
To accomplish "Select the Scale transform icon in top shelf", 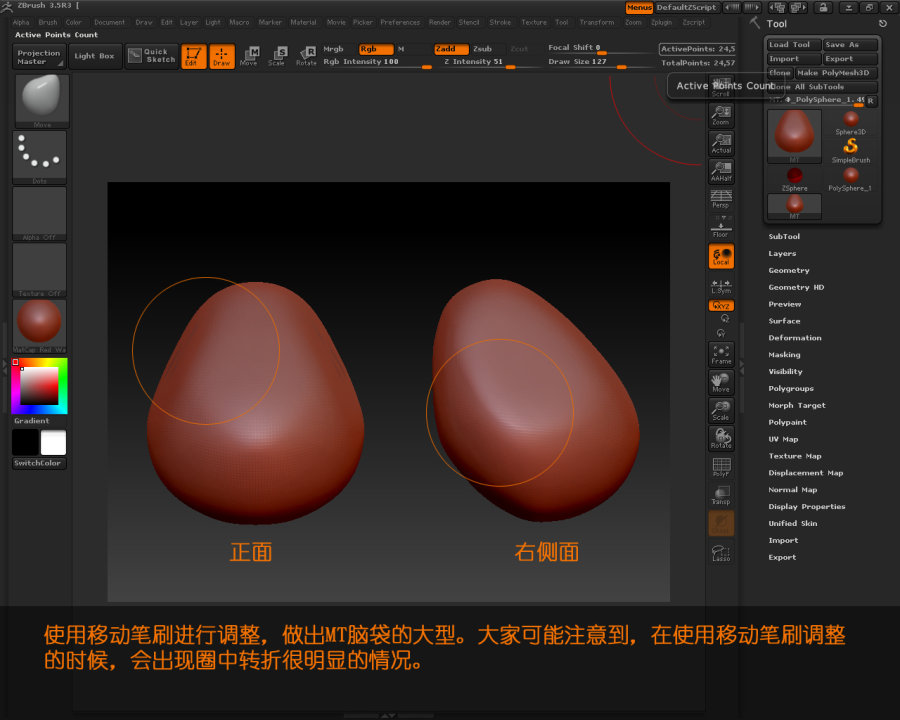I will 277,56.
